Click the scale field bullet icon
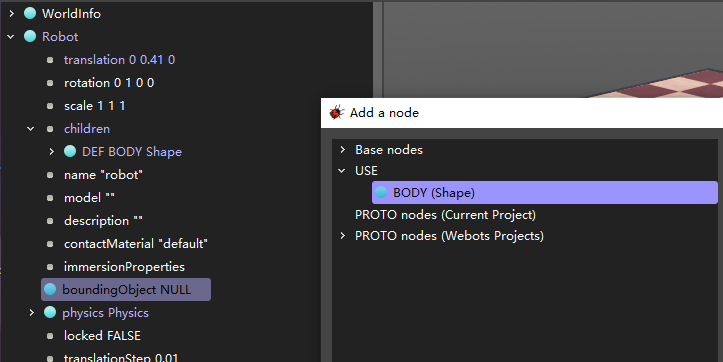723x362 pixels. pos(50,106)
